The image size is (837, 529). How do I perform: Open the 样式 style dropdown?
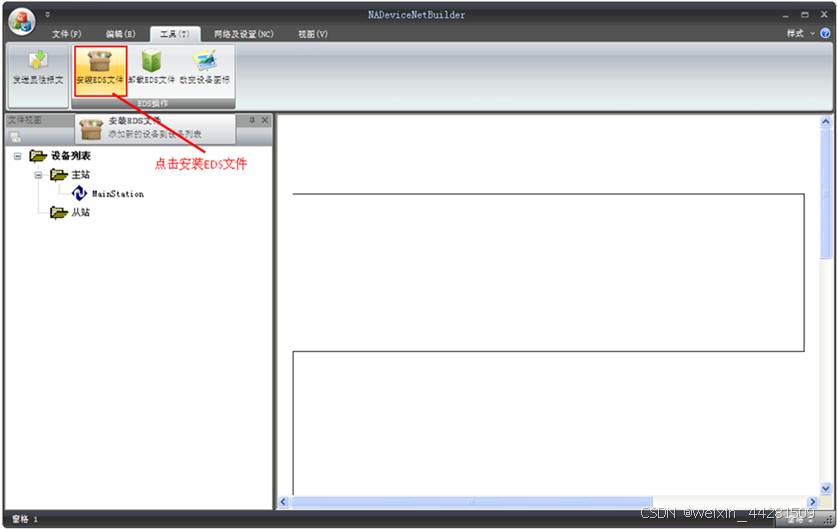click(x=800, y=33)
